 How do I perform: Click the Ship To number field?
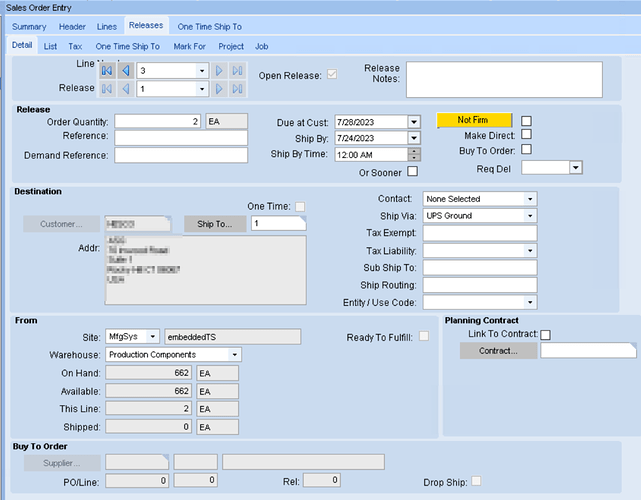278,223
